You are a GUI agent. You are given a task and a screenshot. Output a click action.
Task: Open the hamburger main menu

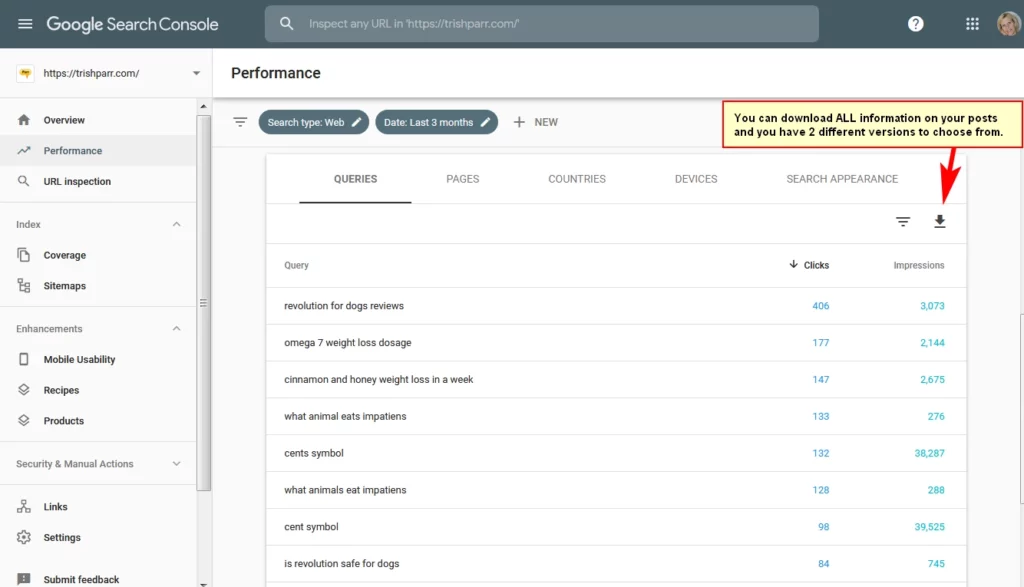(x=25, y=24)
